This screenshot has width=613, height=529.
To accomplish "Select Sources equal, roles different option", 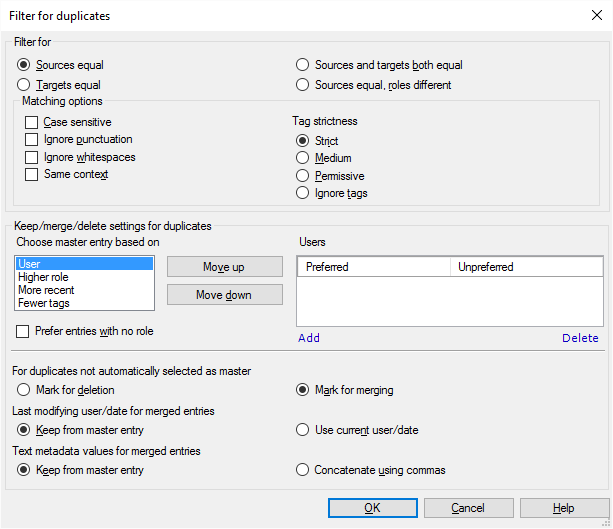I will (x=303, y=85).
